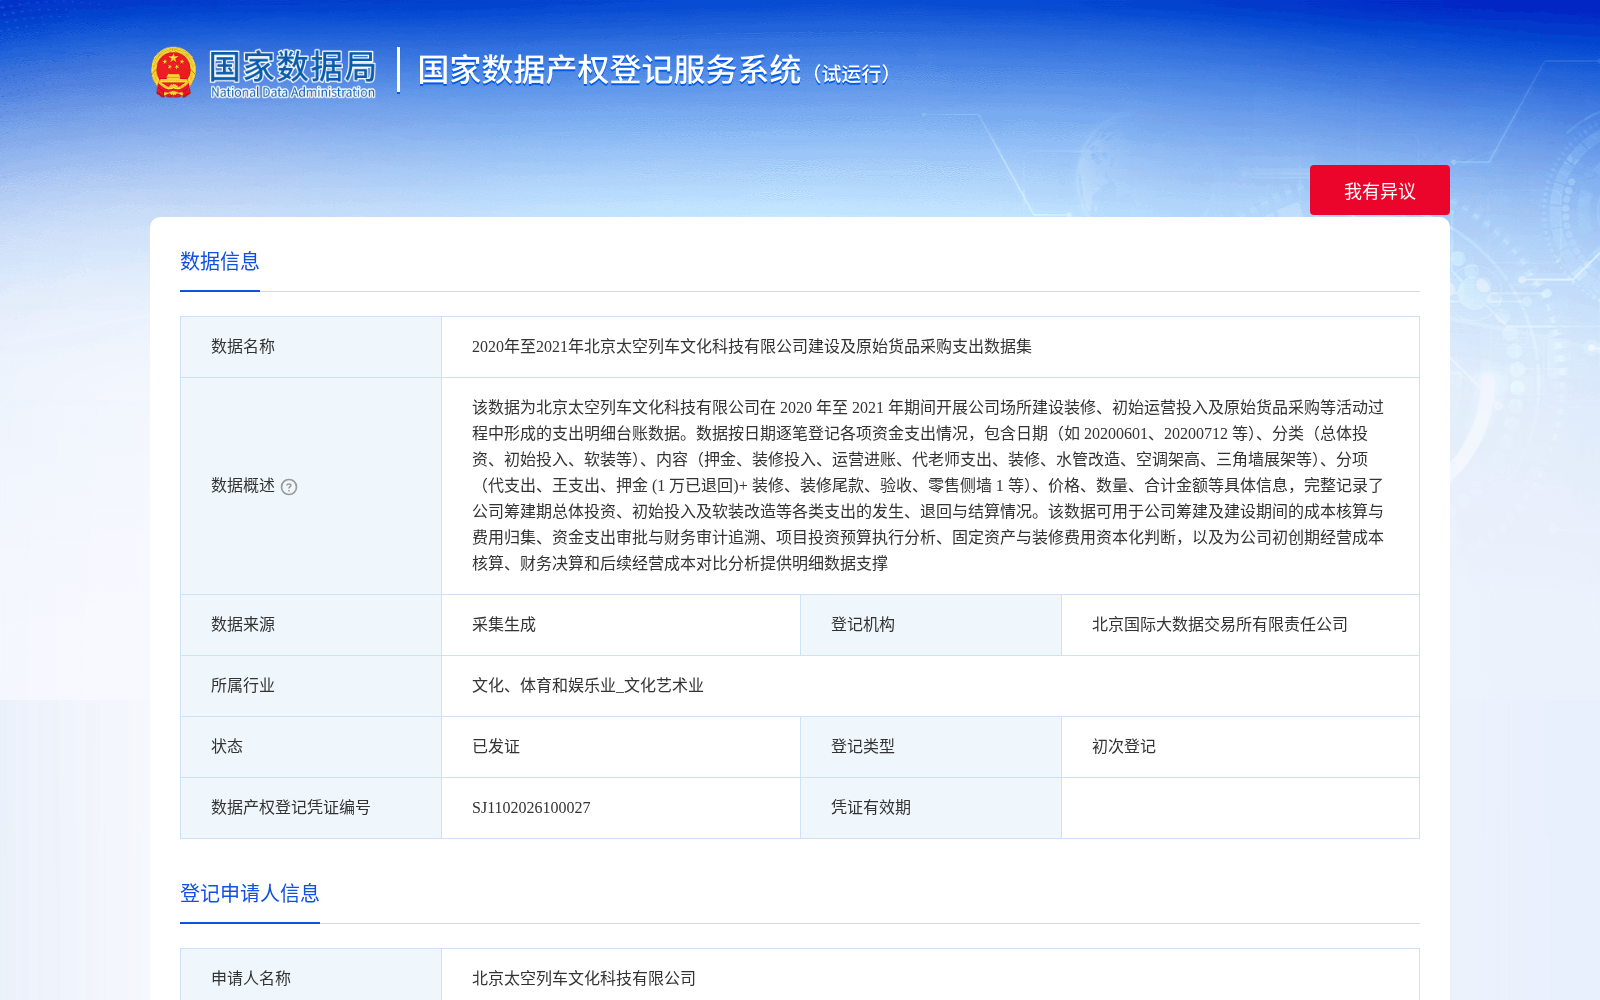Click certificate number SJ1102026100027
Viewport: 1600px width, 1000px height.
click(531, 808)
